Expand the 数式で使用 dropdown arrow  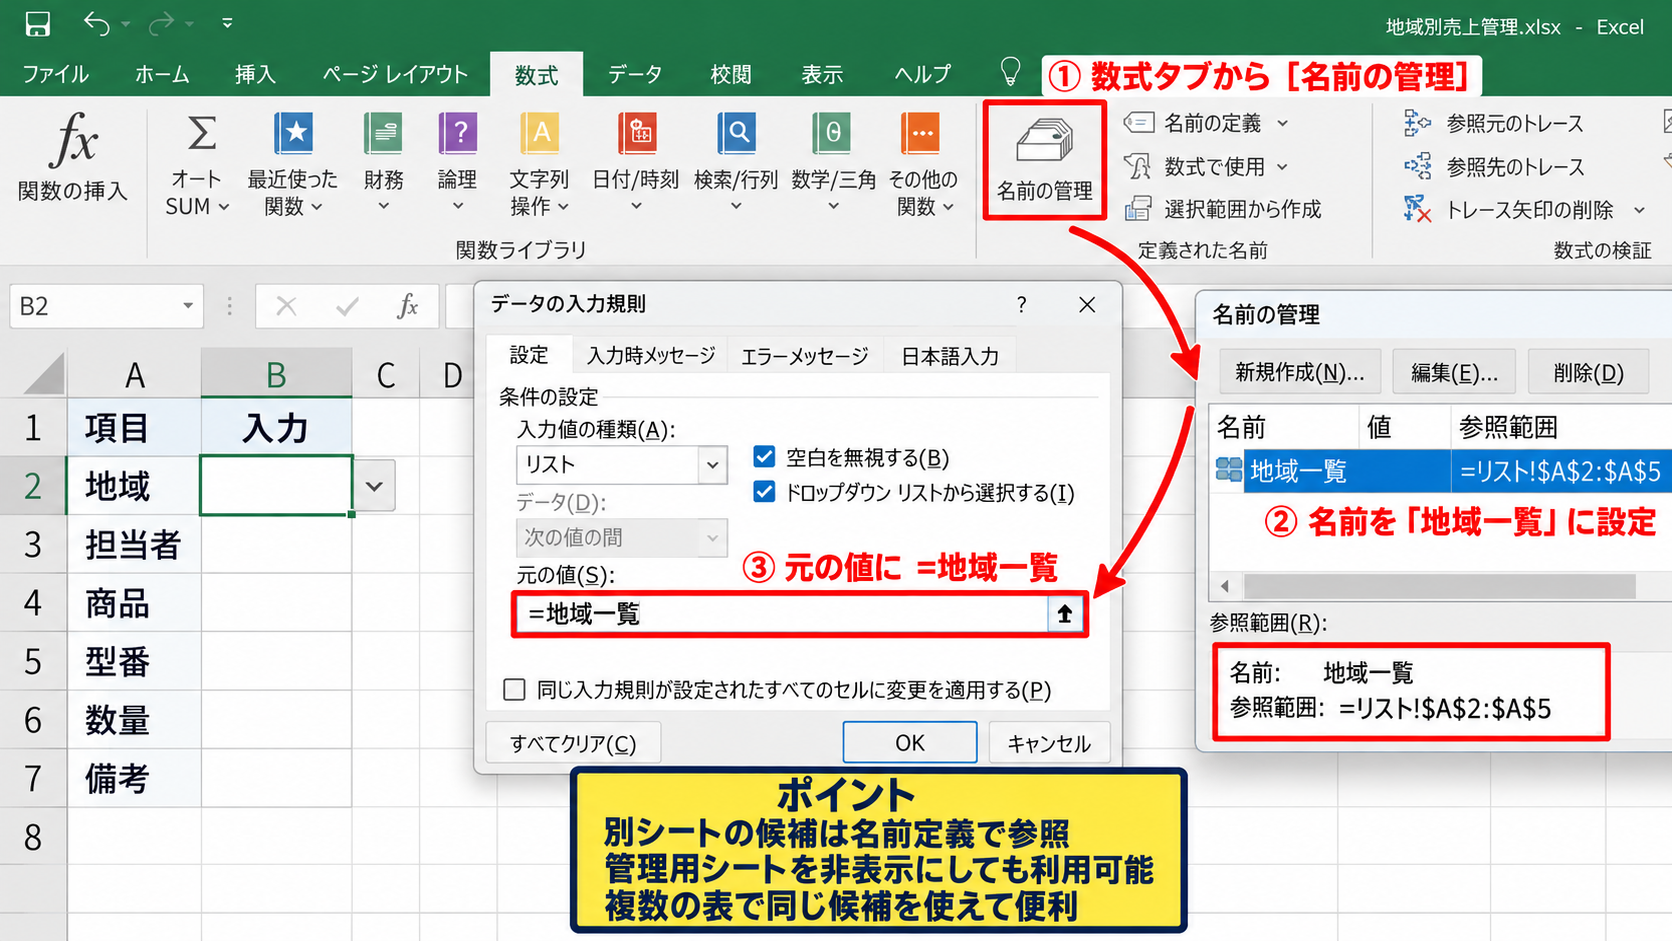(1283, 167)
